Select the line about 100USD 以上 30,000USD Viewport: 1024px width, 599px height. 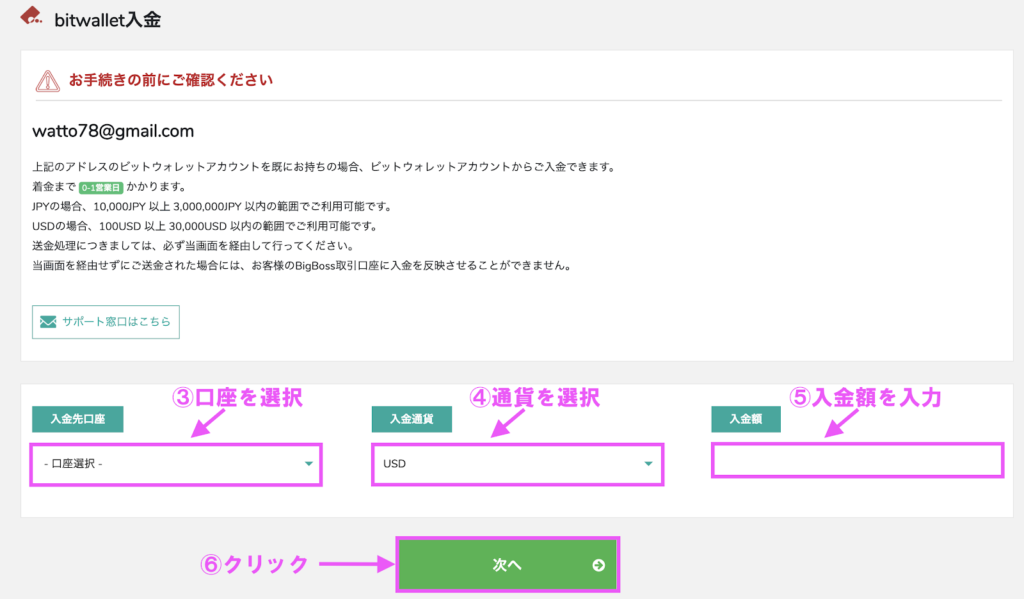click(x=205, y=226)
